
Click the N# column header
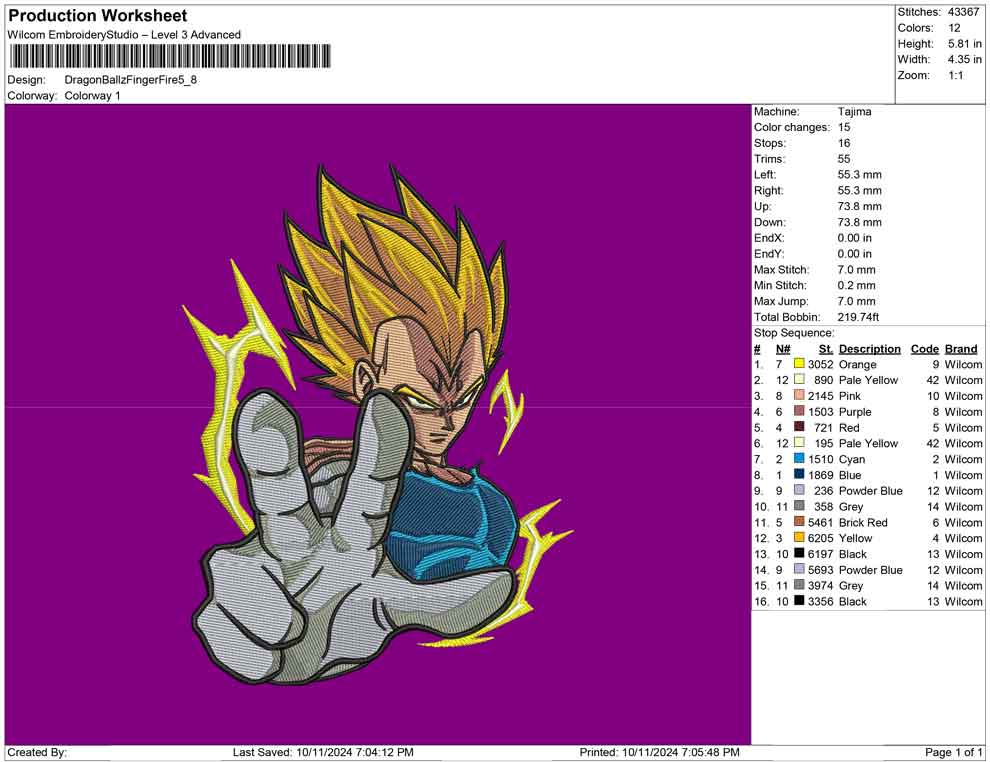[x=782, y=349]
